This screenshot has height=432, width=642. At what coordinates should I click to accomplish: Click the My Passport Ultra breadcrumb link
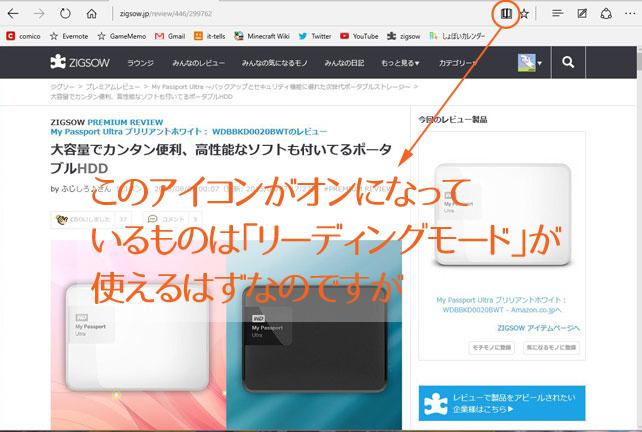coord(281,86)
